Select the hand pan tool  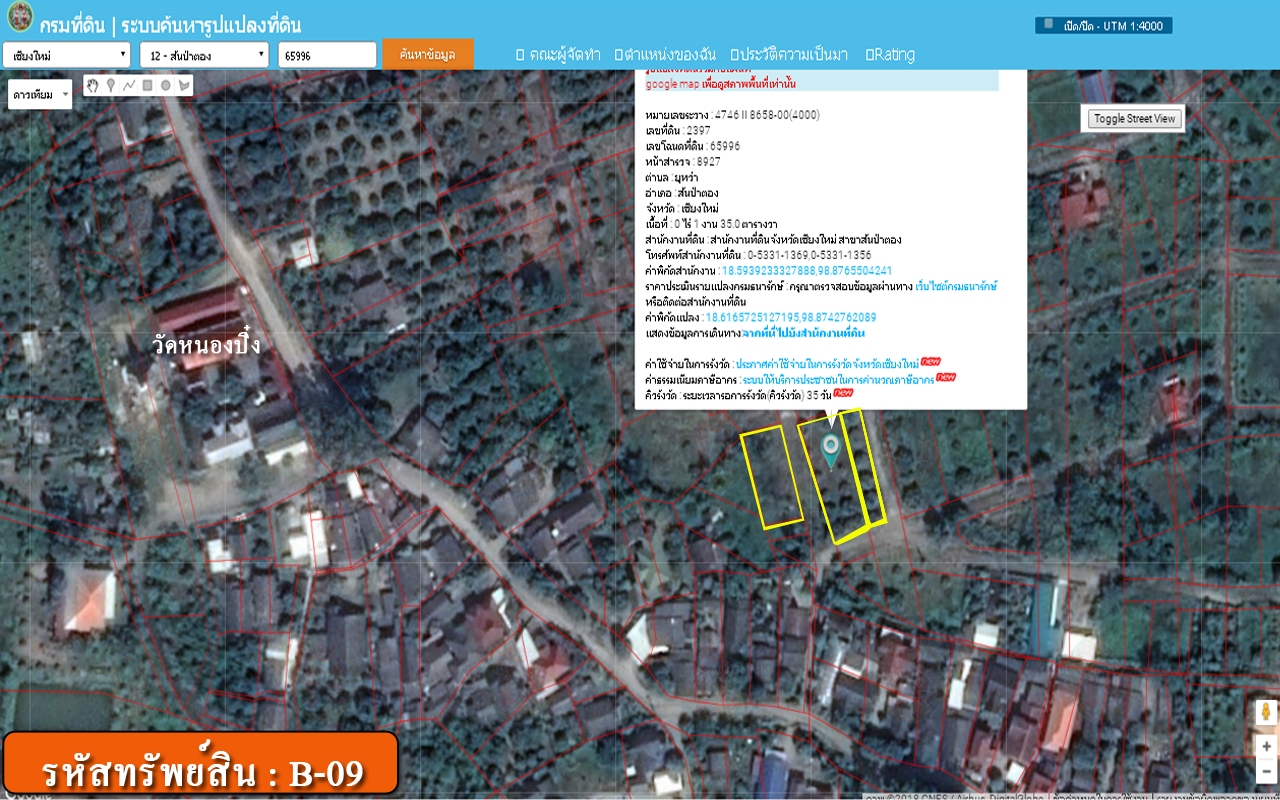pyautogui.click(x=93, y=86)
